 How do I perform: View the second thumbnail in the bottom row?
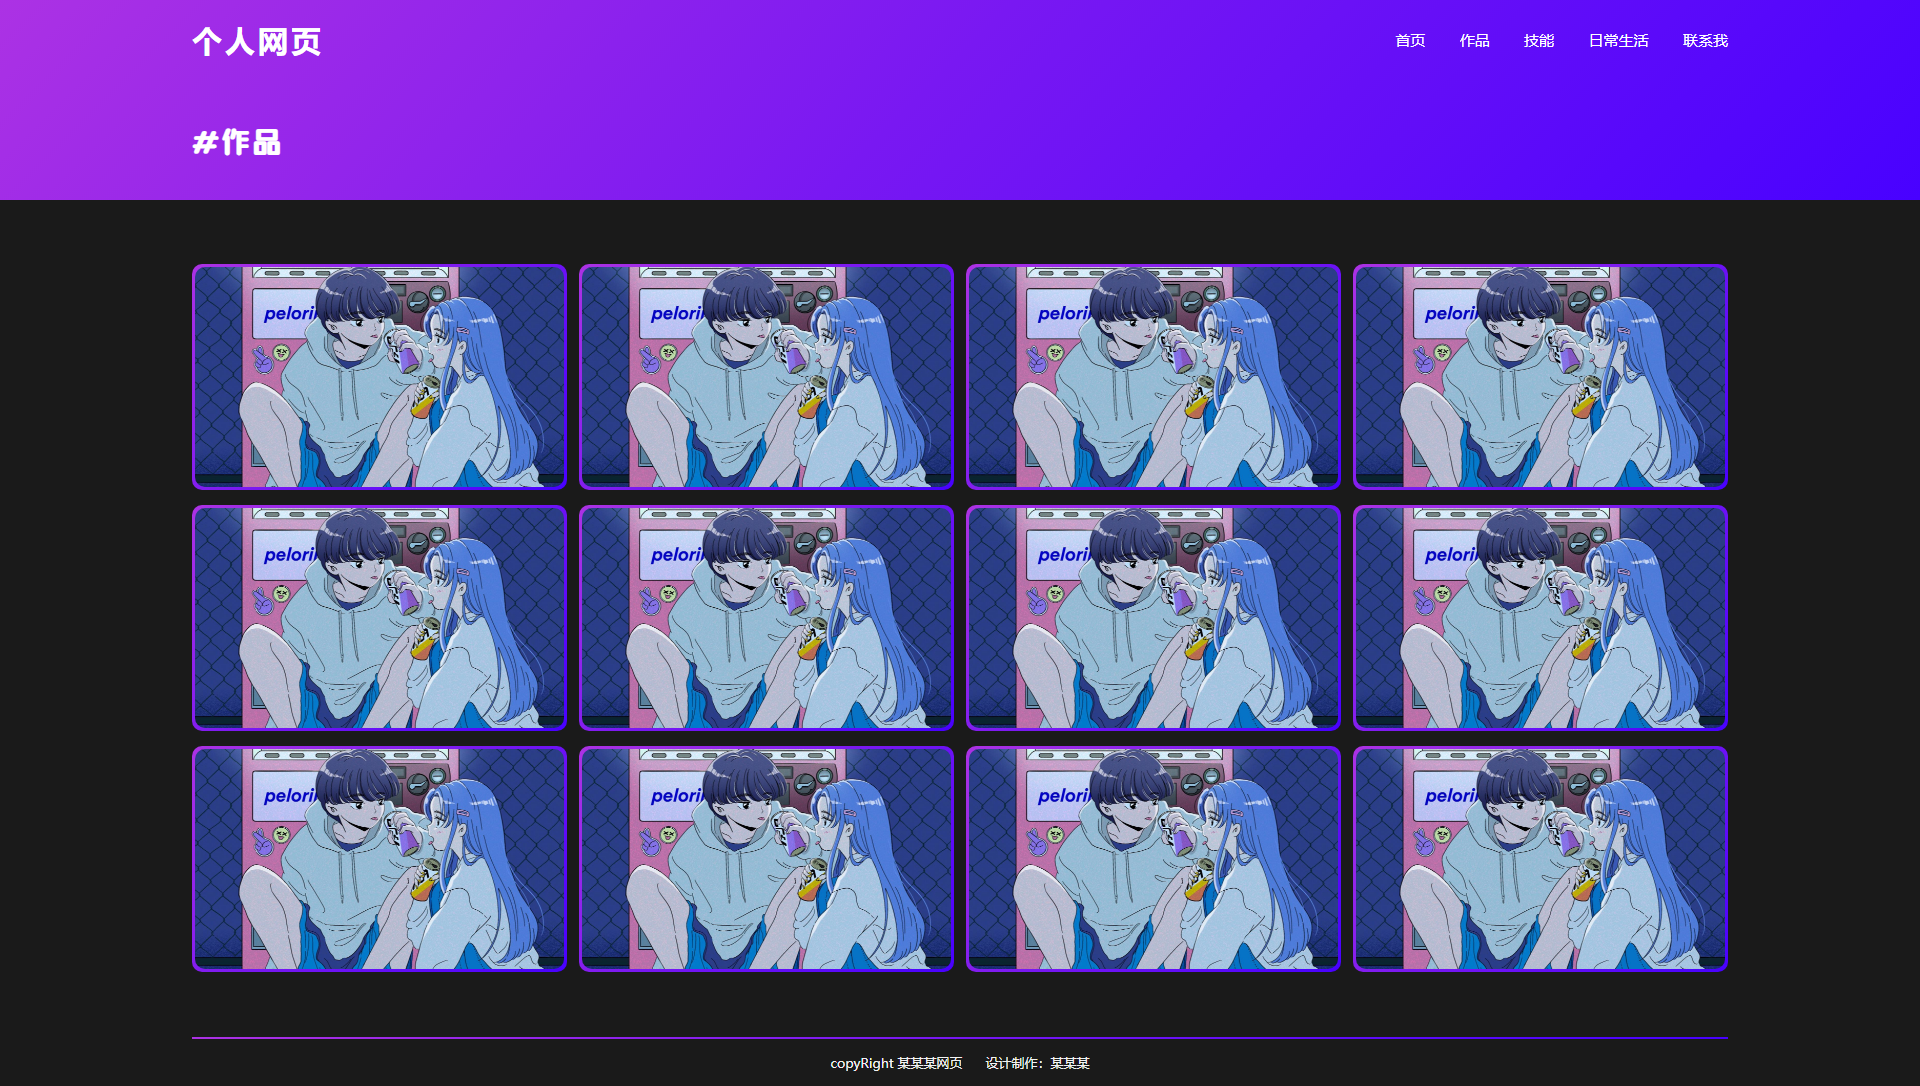[766, 859]
